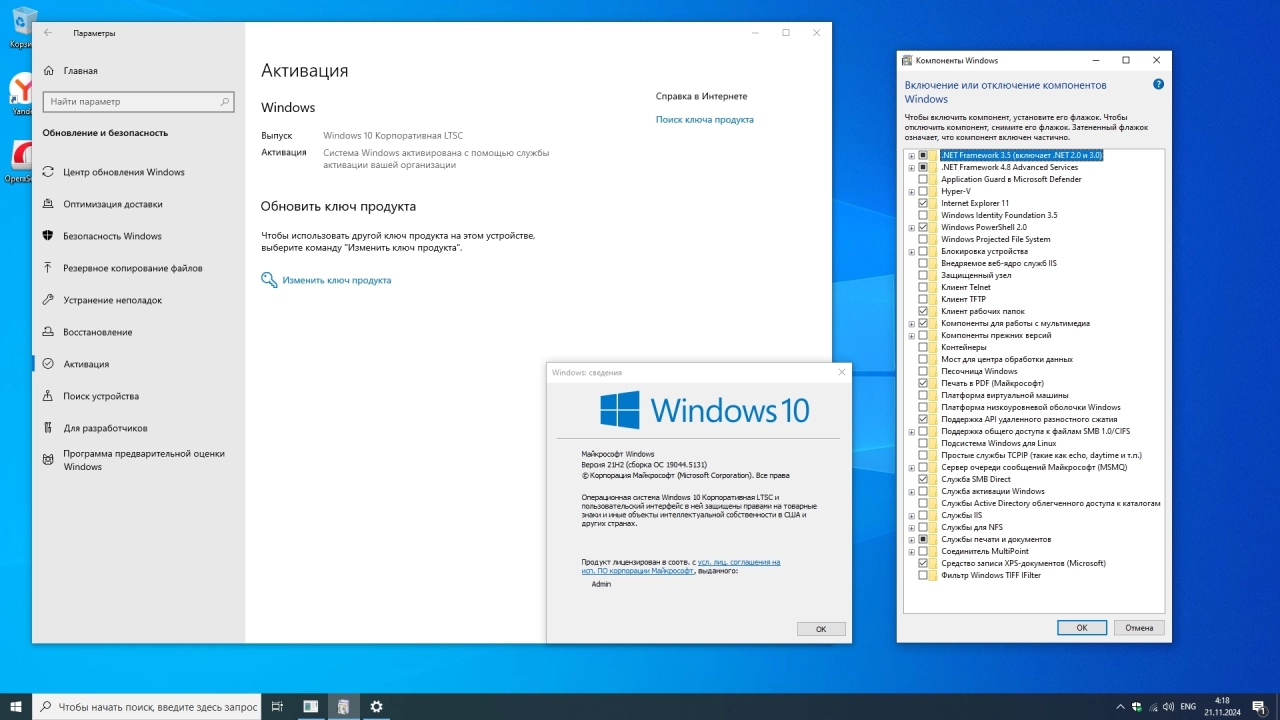Select the Recovery icon in Settings sidebar
This screenshot has height=720, width=1280.
48,332
